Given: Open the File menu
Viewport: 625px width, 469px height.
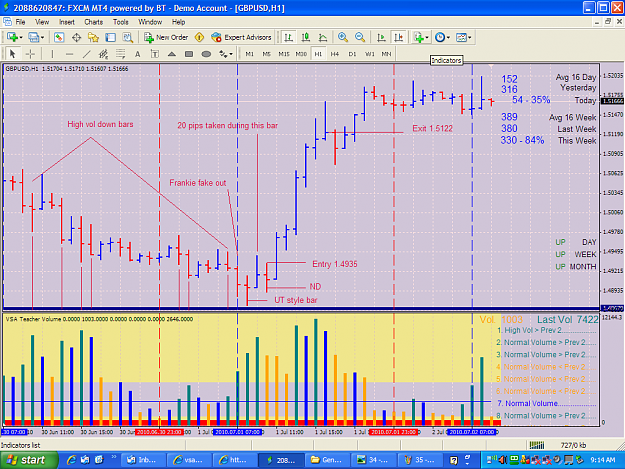Looking at the screenshot, I should coord(20,22).
